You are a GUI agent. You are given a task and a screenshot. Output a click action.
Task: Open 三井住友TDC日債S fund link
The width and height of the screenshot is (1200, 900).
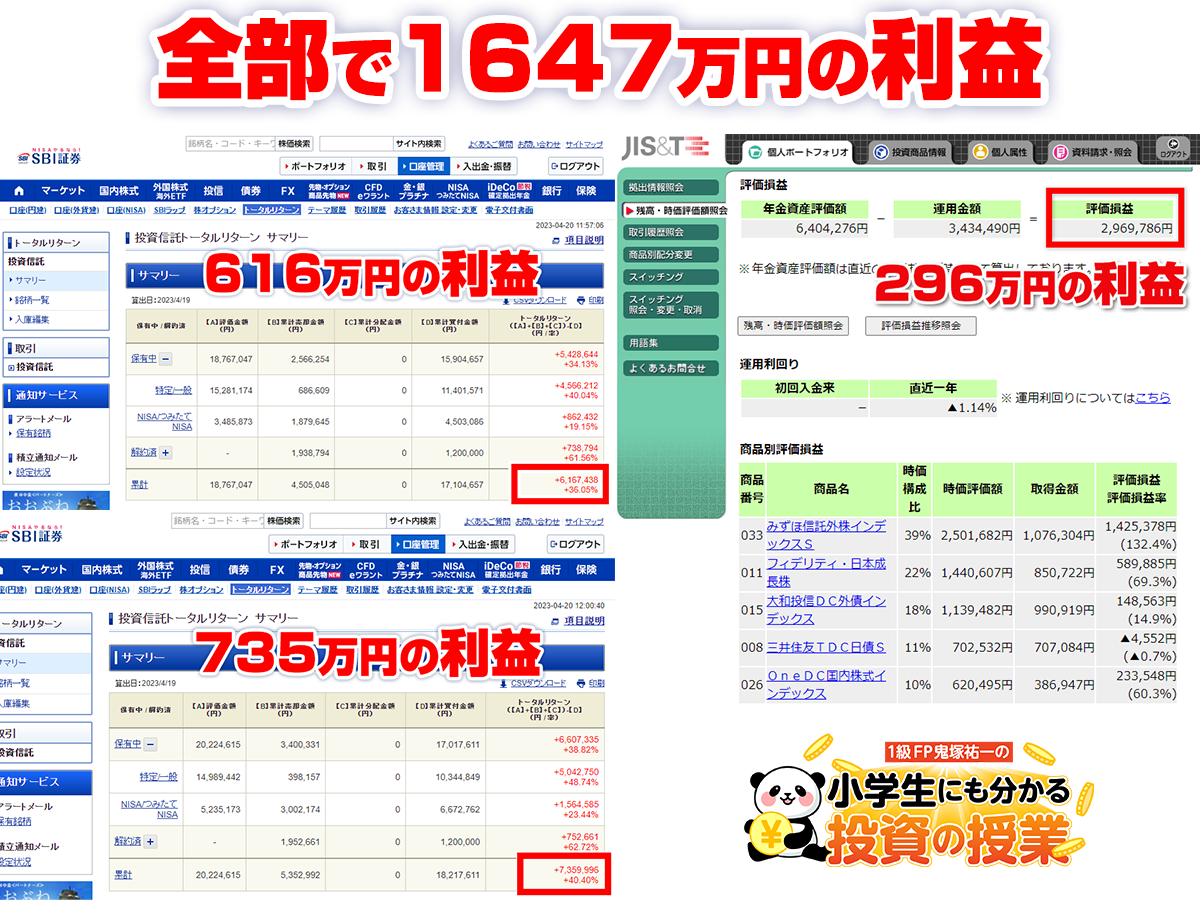[x=826, y=648]
